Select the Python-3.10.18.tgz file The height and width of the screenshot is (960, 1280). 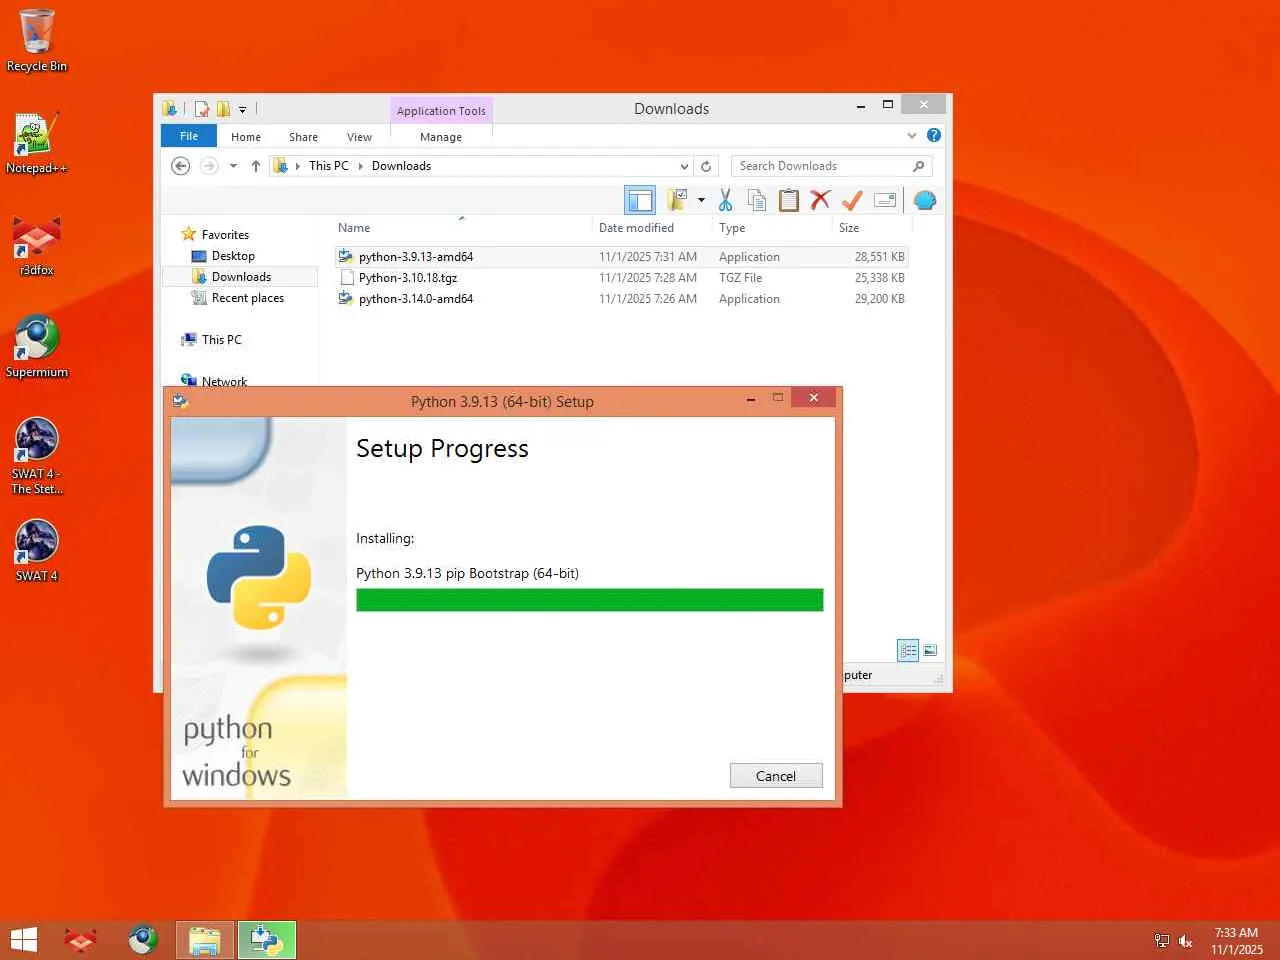click(x=621, y=278)
